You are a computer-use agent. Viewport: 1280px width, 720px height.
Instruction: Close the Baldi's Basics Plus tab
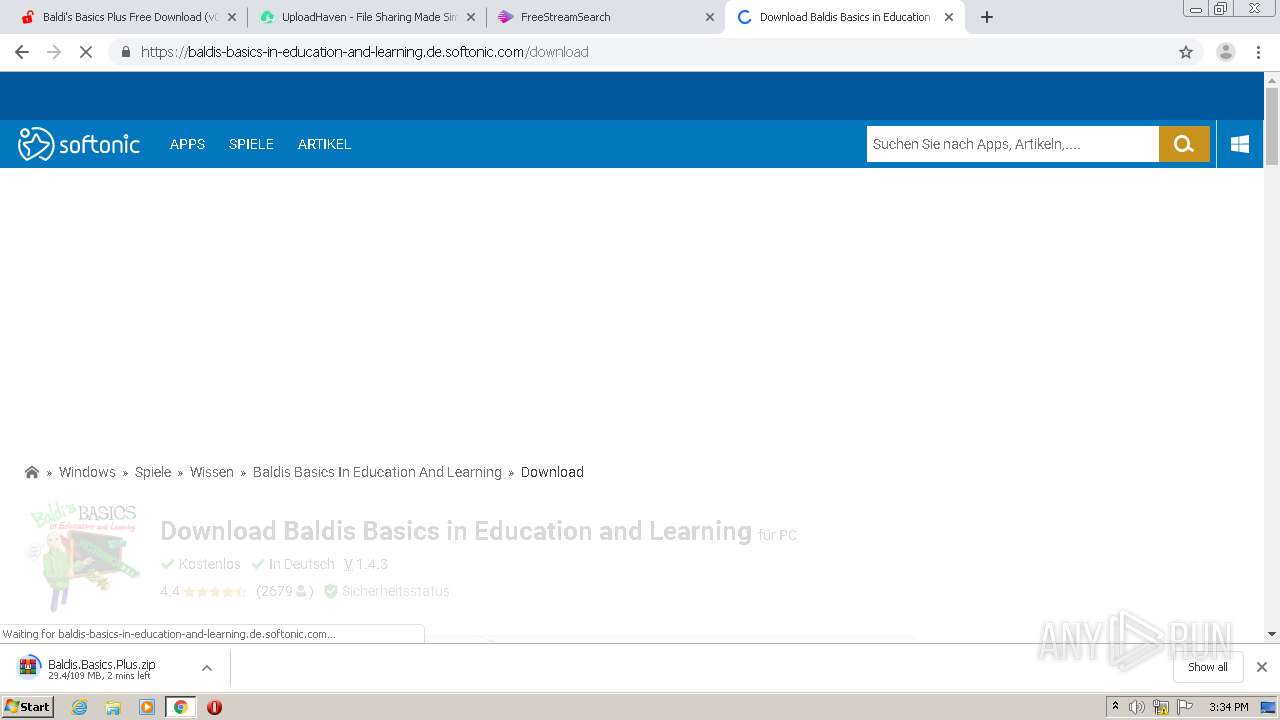pyautogui.click(x=232, y=17)
